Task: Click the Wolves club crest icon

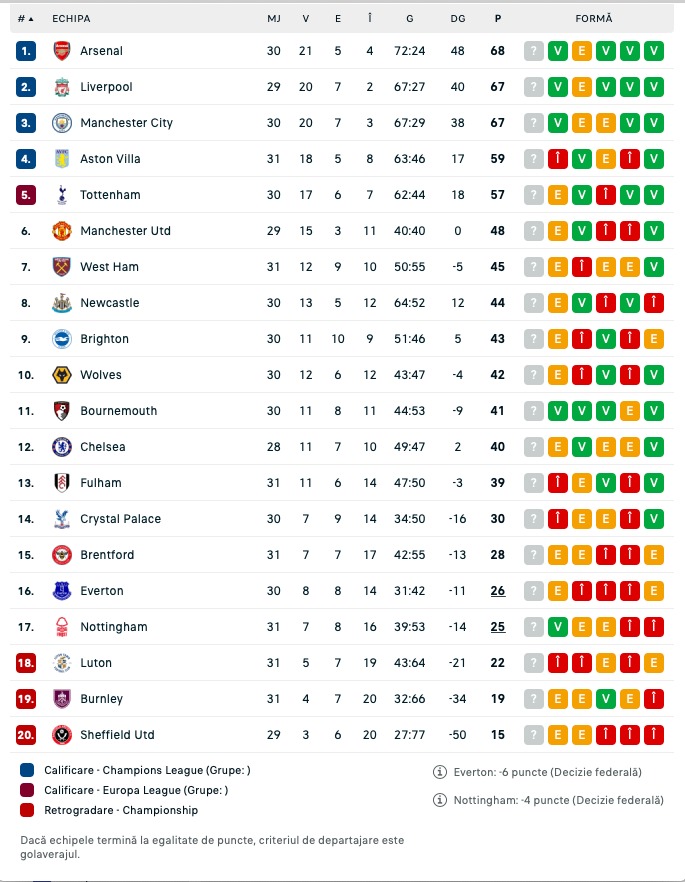Action: (62, 375)
